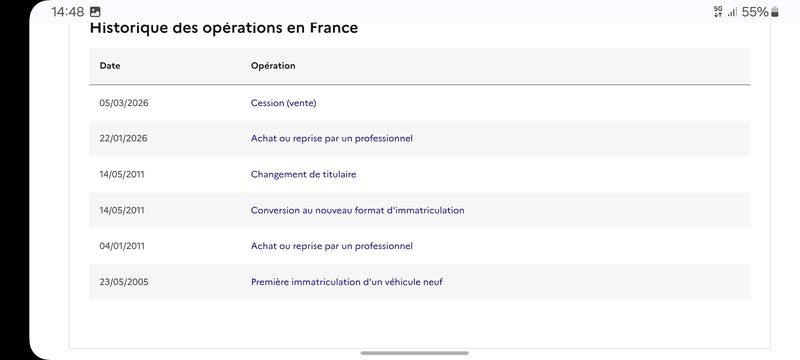The height and width of the screenshot is (360, 800).
Task: Open Conversion au nouveau format d'immatriculation
Action: click(357, 210)
